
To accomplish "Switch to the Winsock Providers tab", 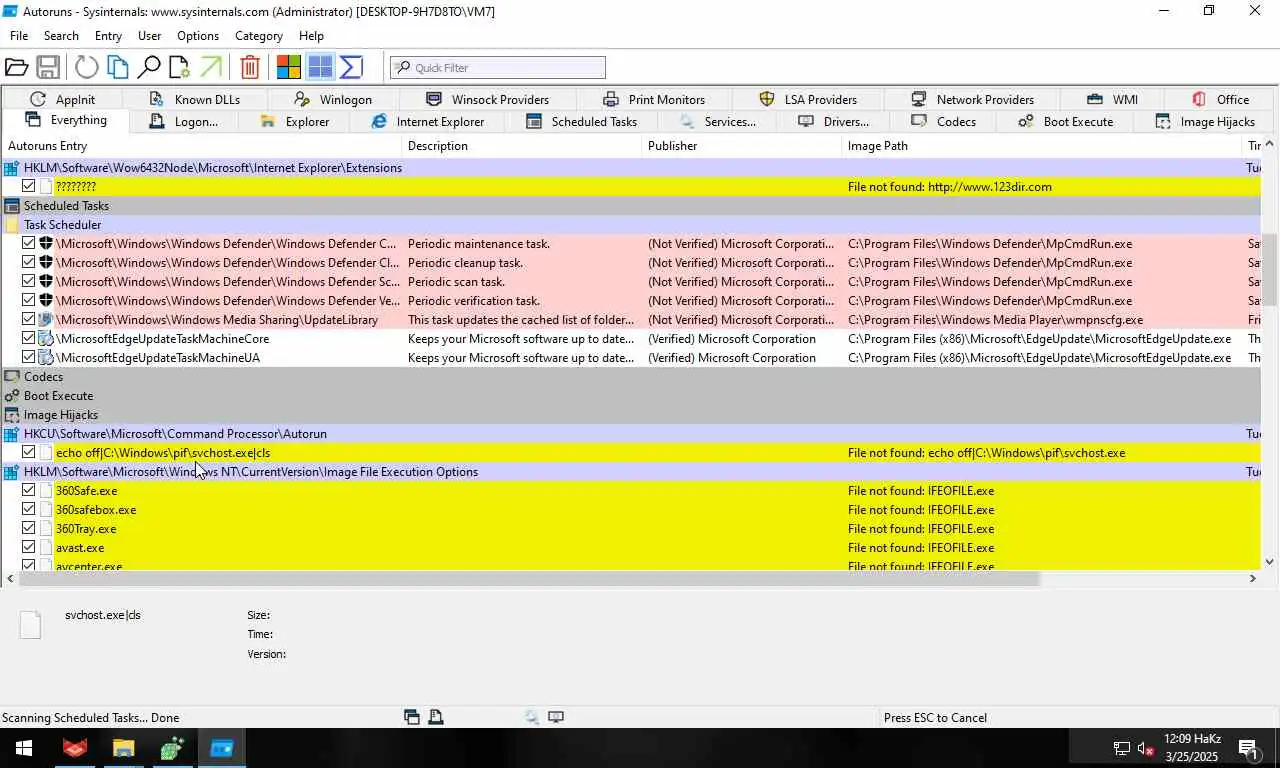I will [487, 99].
